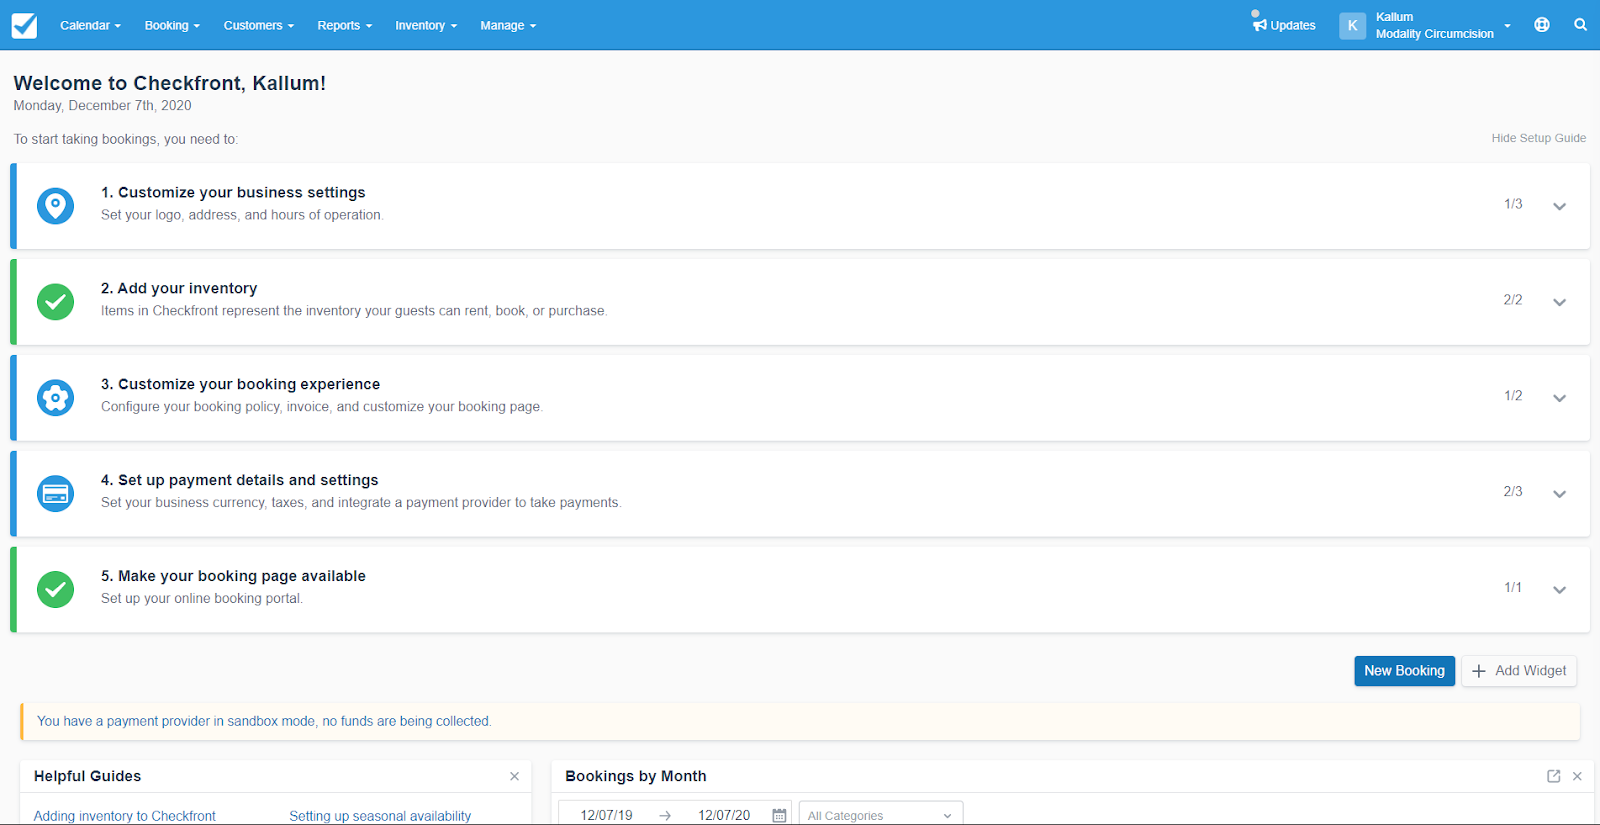This screenshot has height=825, width=1600.
Task: Open Setting up seasonal availability guide
Action: (380, 816)
